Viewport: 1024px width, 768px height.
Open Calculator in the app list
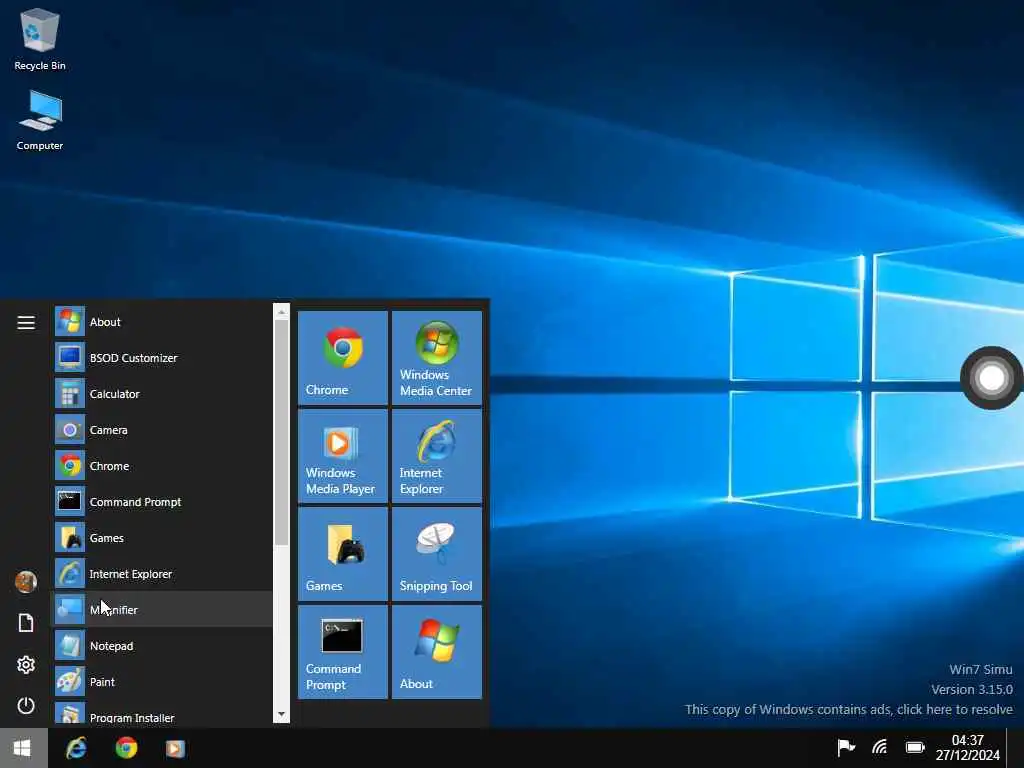161,394
